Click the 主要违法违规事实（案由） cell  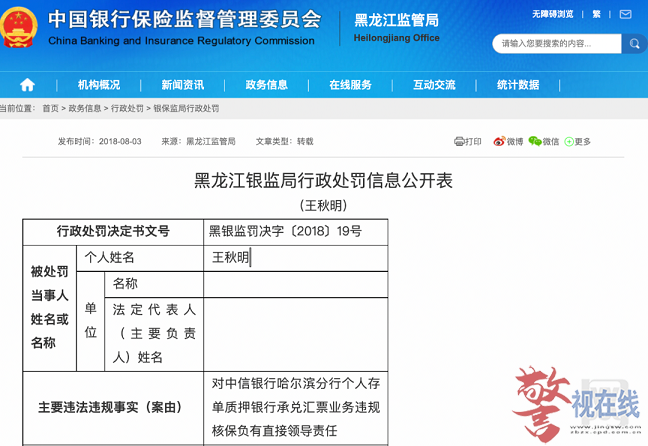(x=113, y=408)
